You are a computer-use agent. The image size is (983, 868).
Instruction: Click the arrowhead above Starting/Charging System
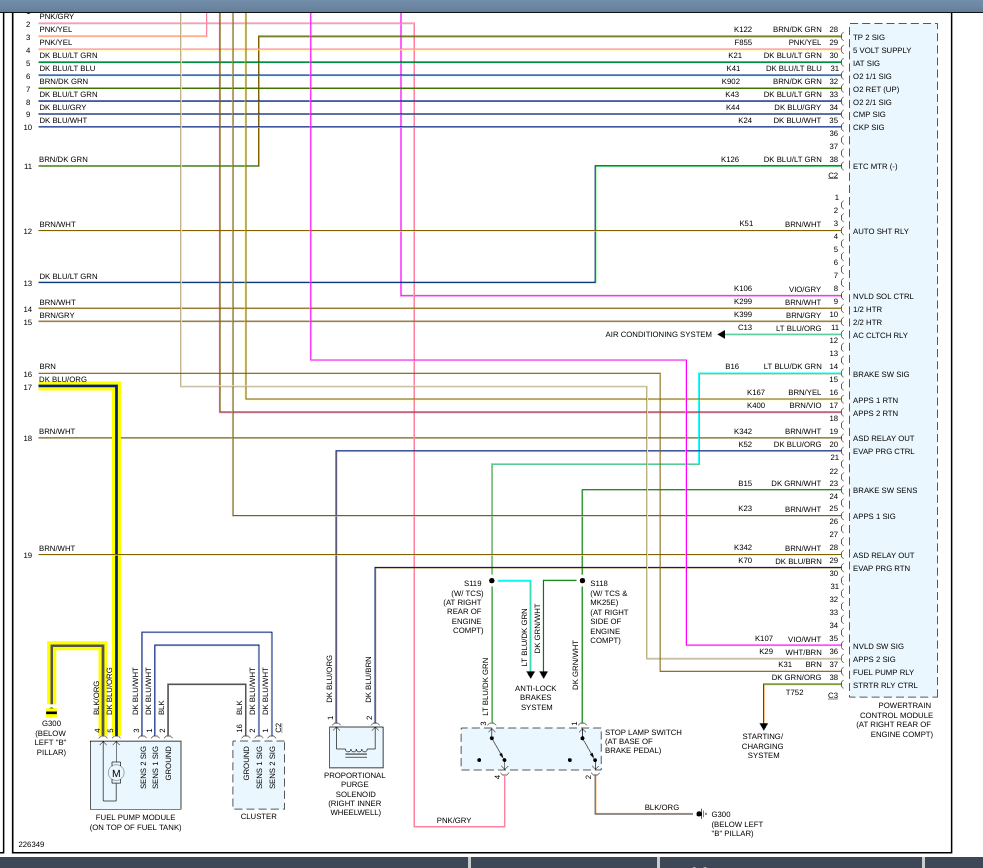[764, 726]
